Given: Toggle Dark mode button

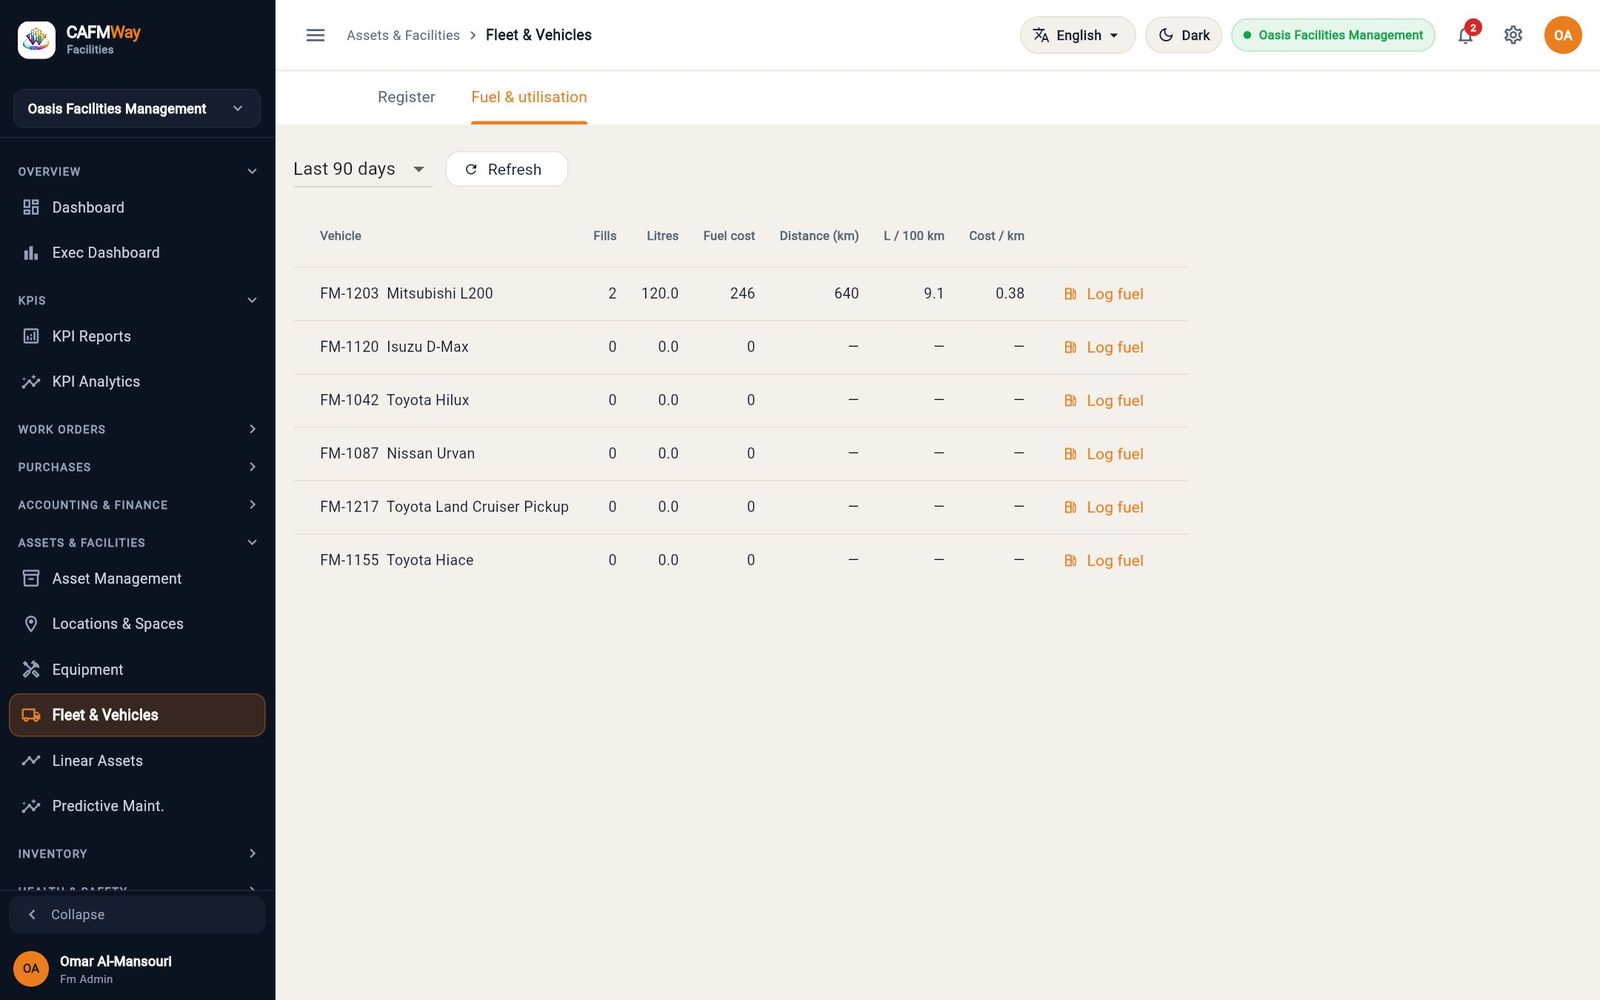Looking at the screenshot, I should [1183, 35].
